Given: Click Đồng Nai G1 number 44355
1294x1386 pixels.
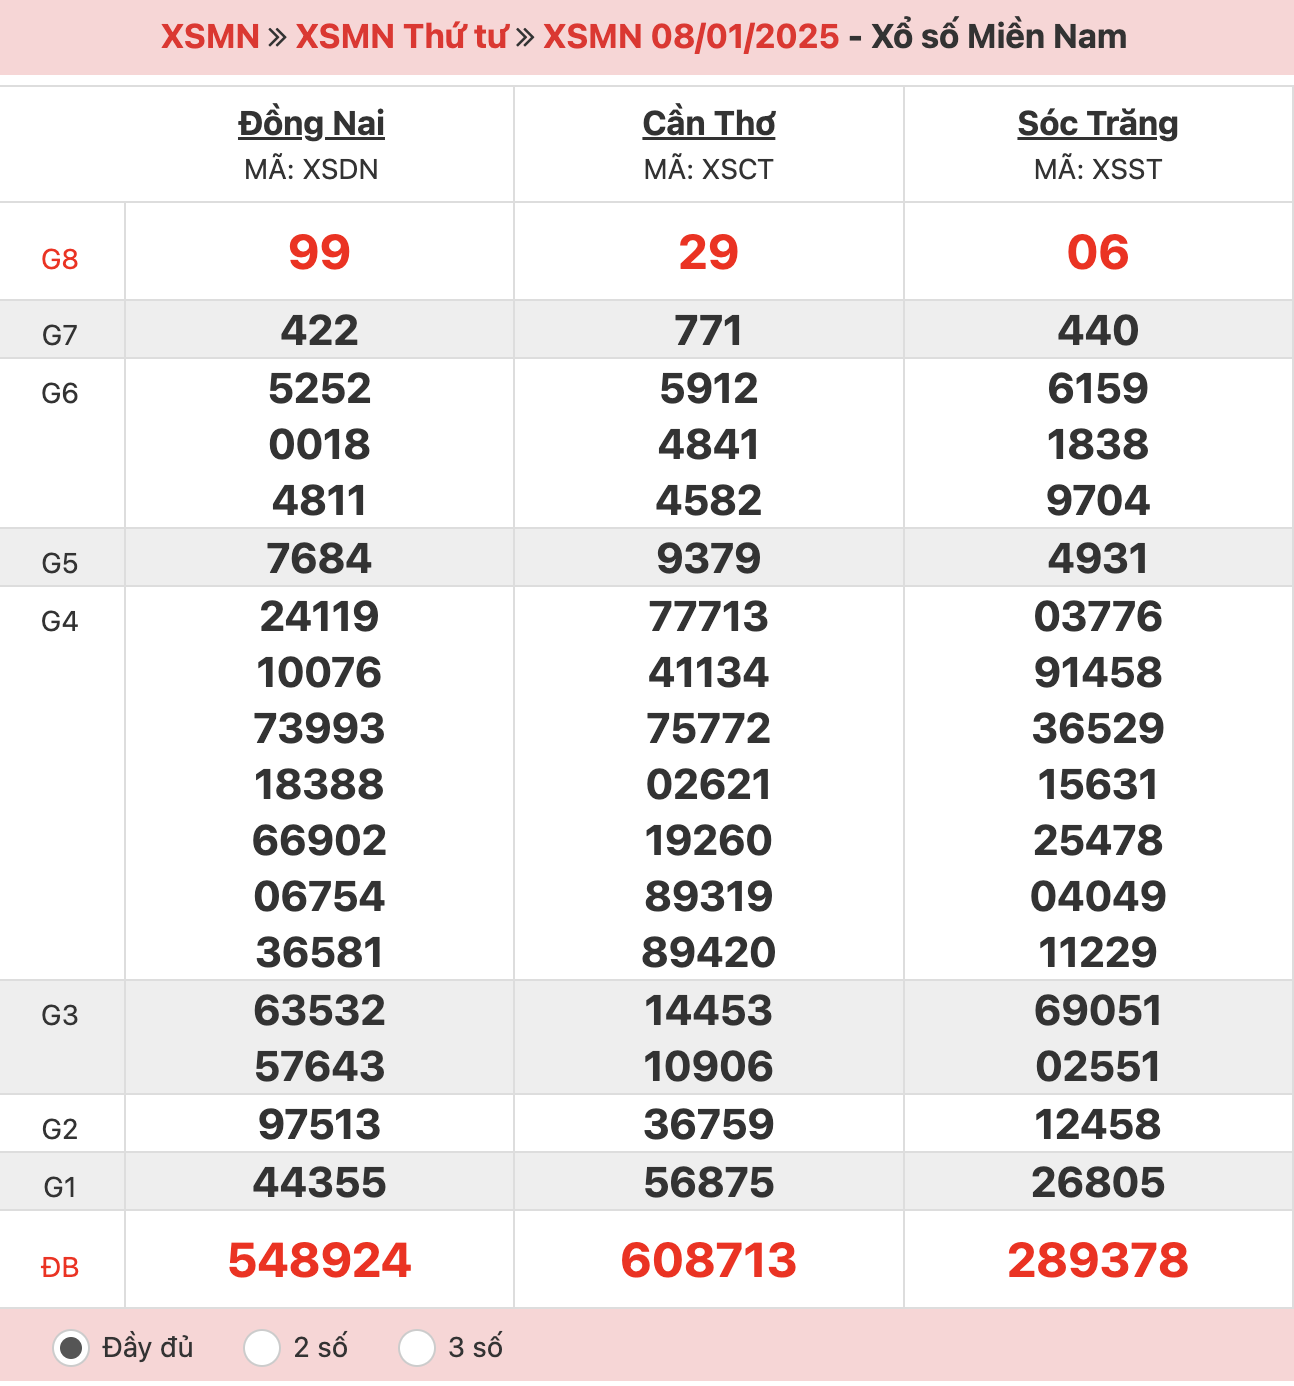Looking at the screenshot, I should coord(319,1182).
